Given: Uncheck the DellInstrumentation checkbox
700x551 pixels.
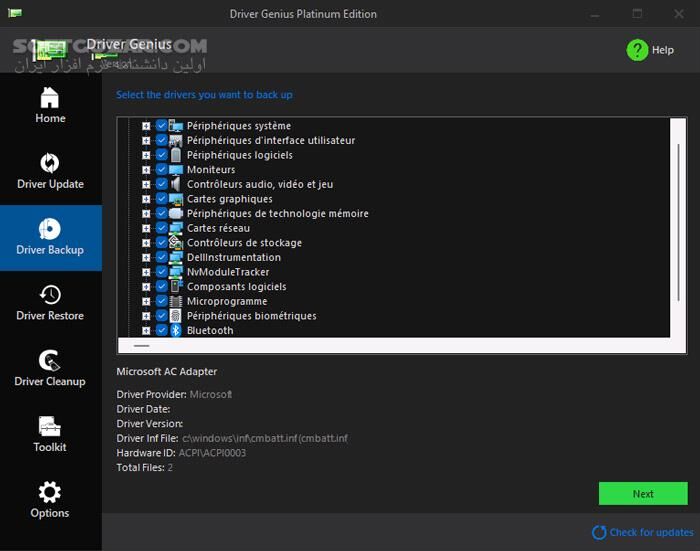Looking at the screenshot, I should [x=161, y=258].
